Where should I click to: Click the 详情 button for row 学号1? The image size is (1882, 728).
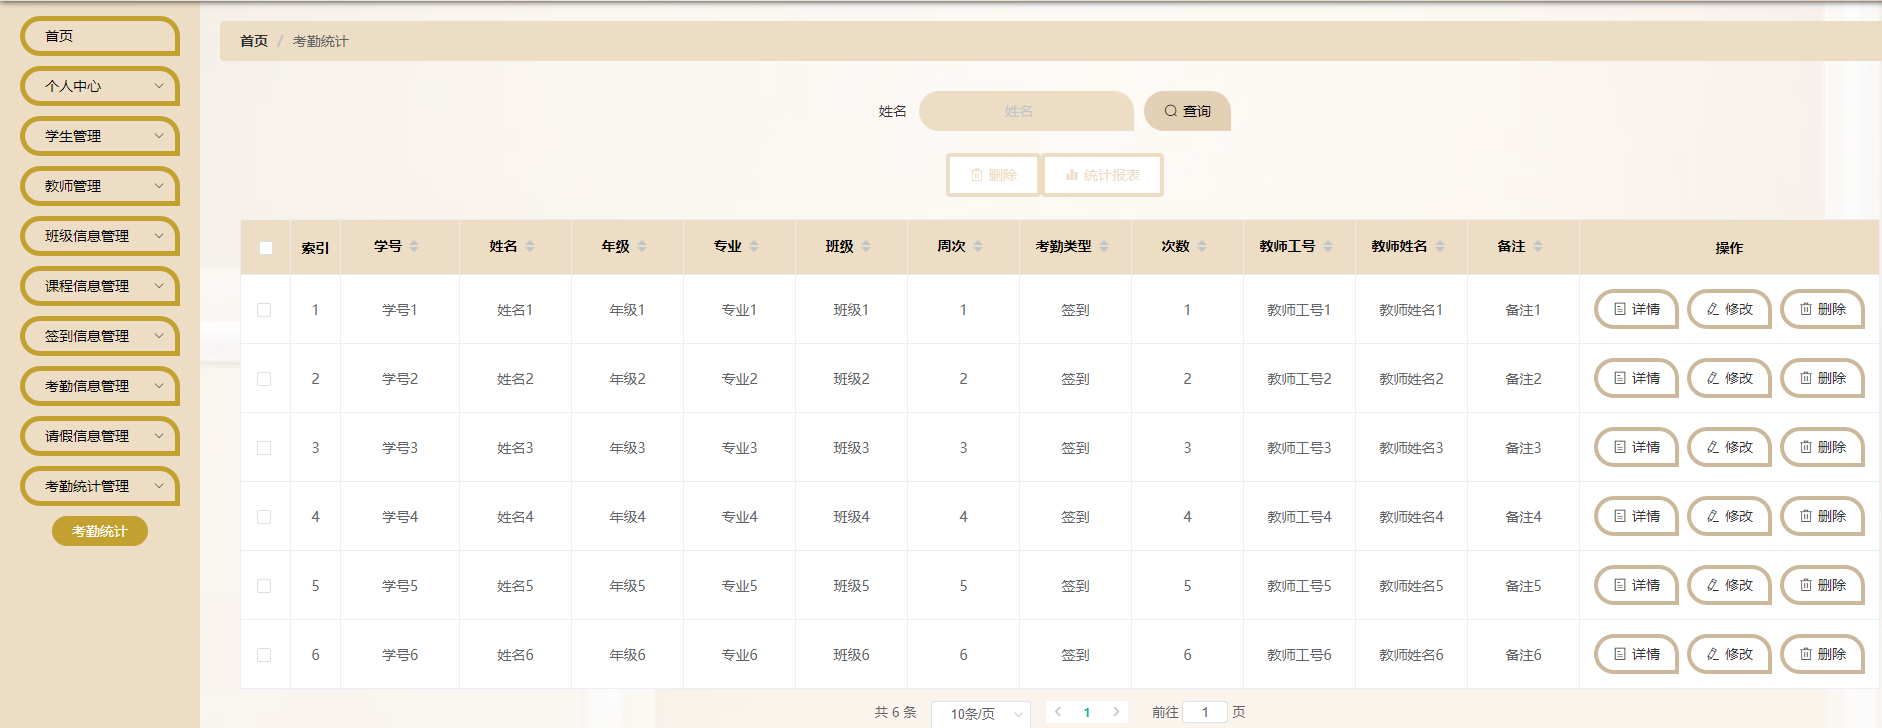(x=1635, y=309)
